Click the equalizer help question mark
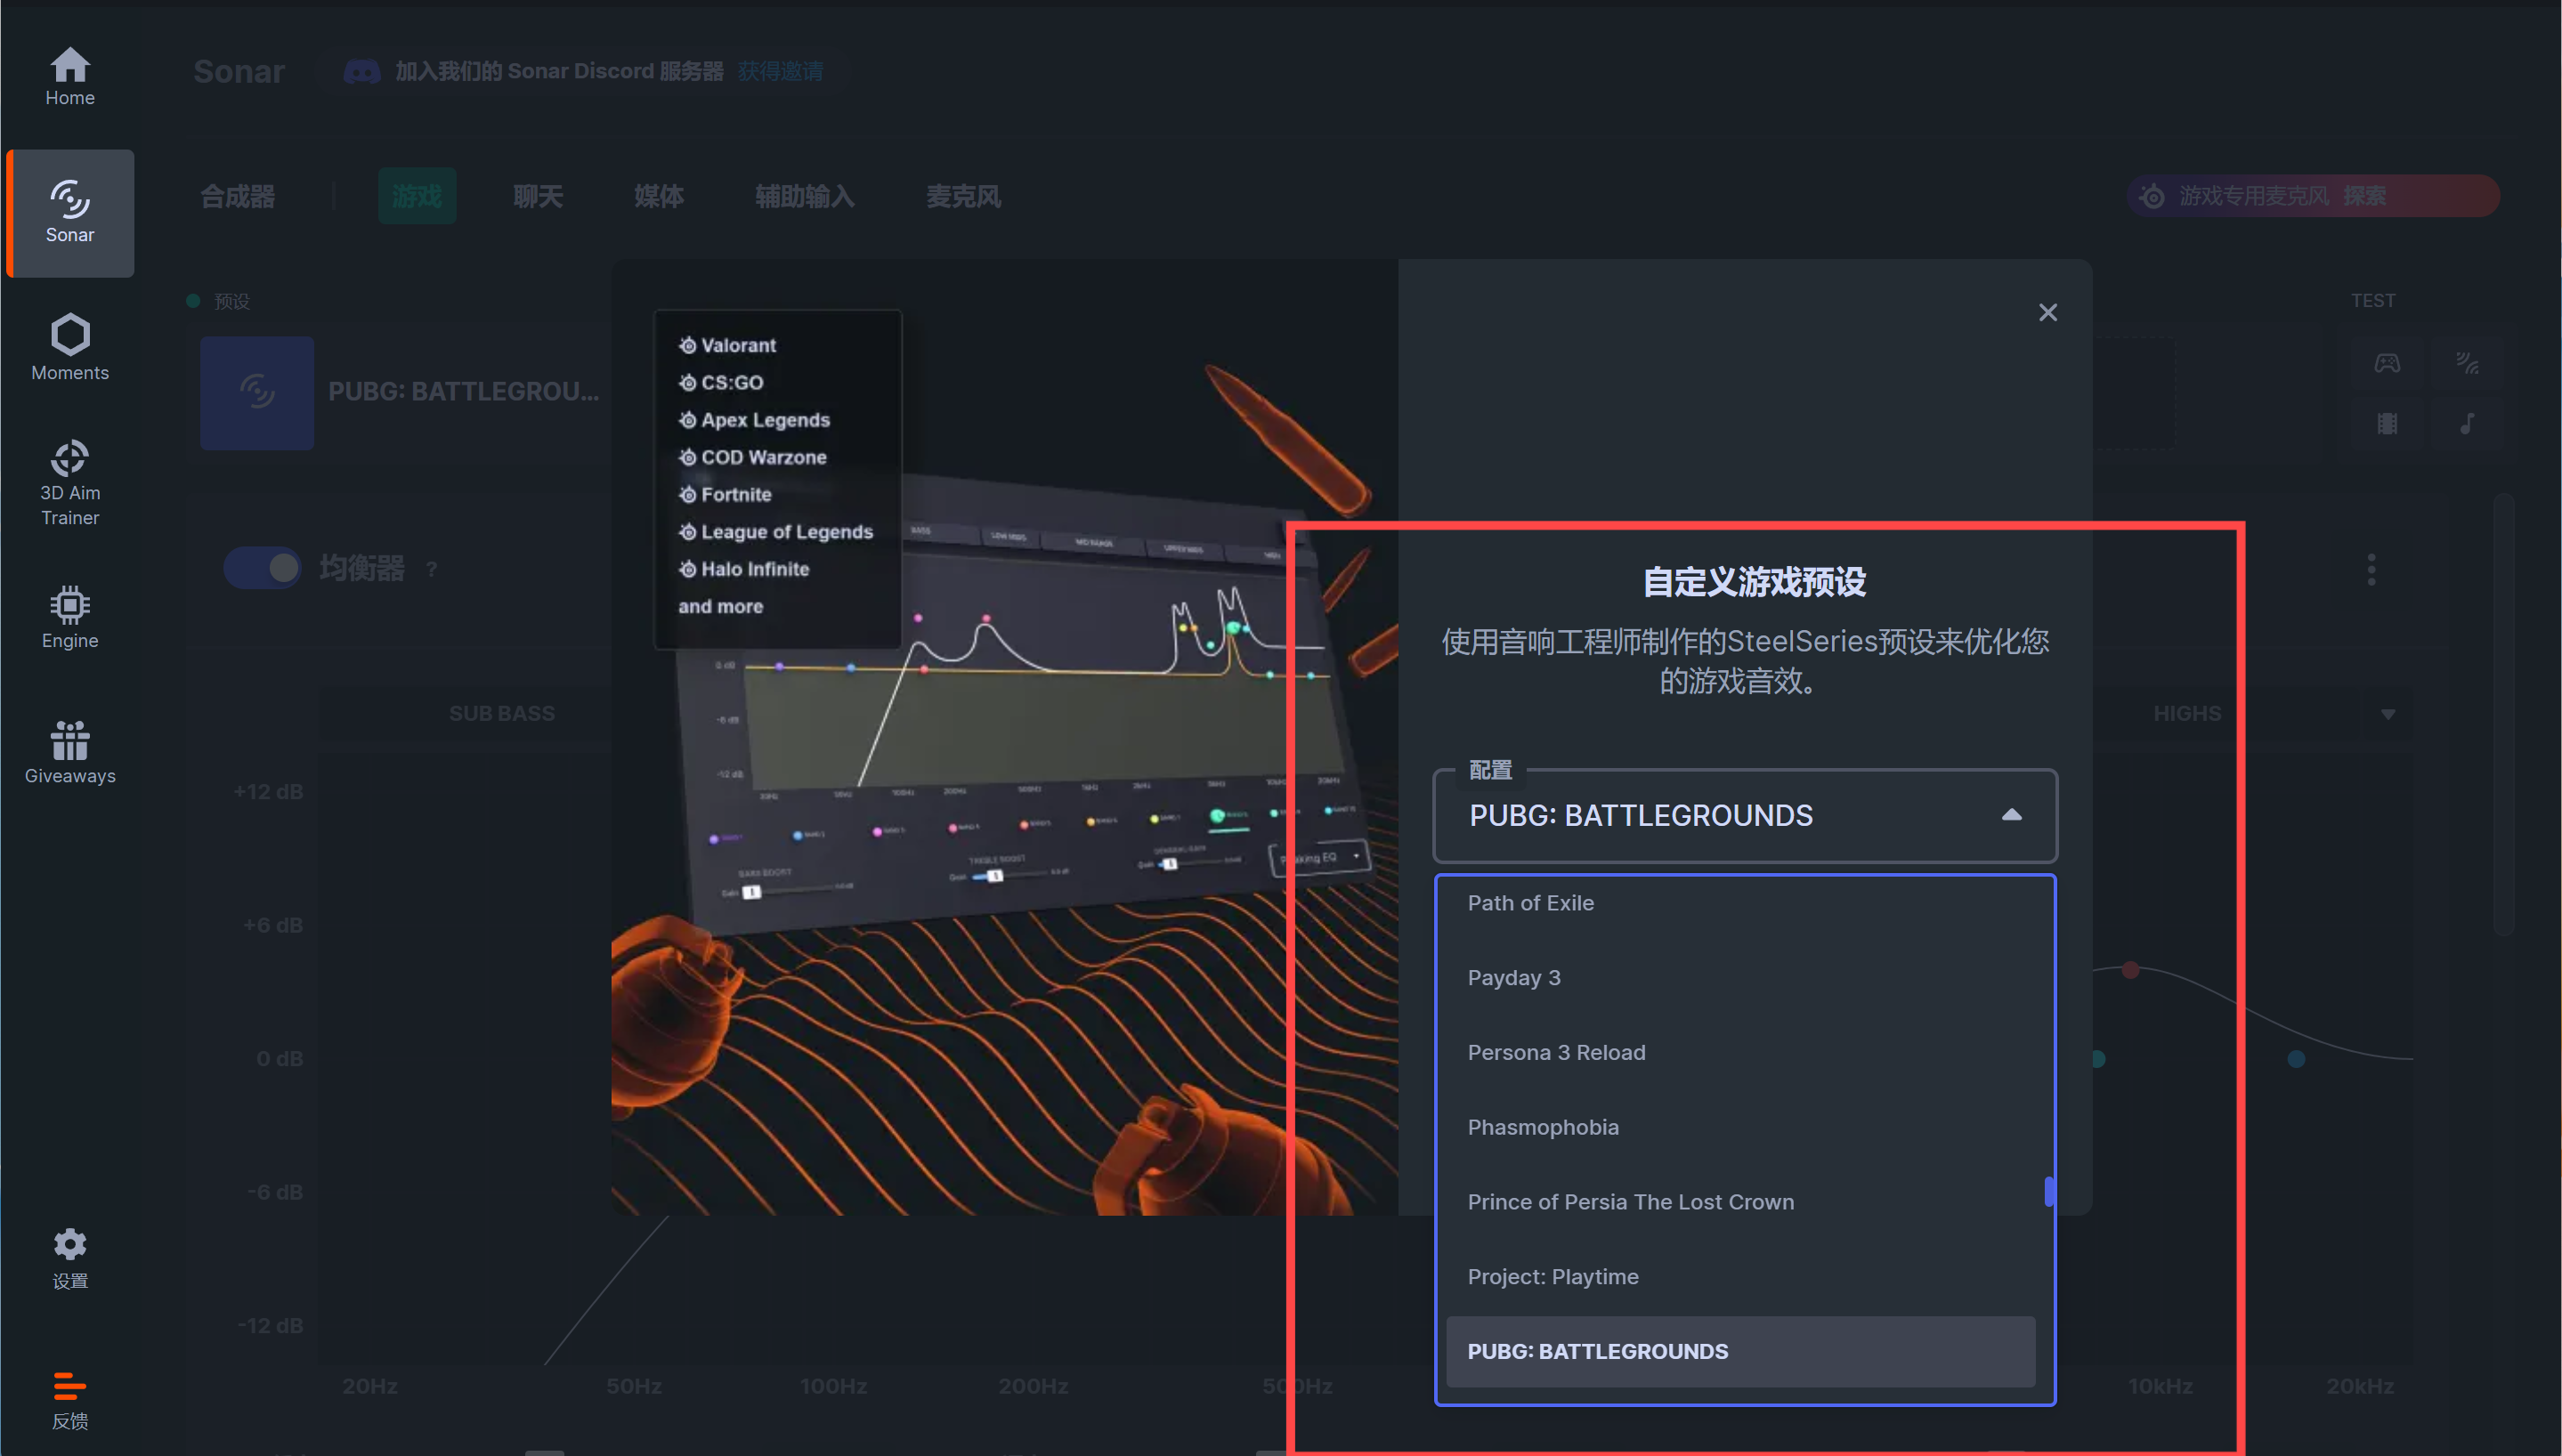 (431, 570)
